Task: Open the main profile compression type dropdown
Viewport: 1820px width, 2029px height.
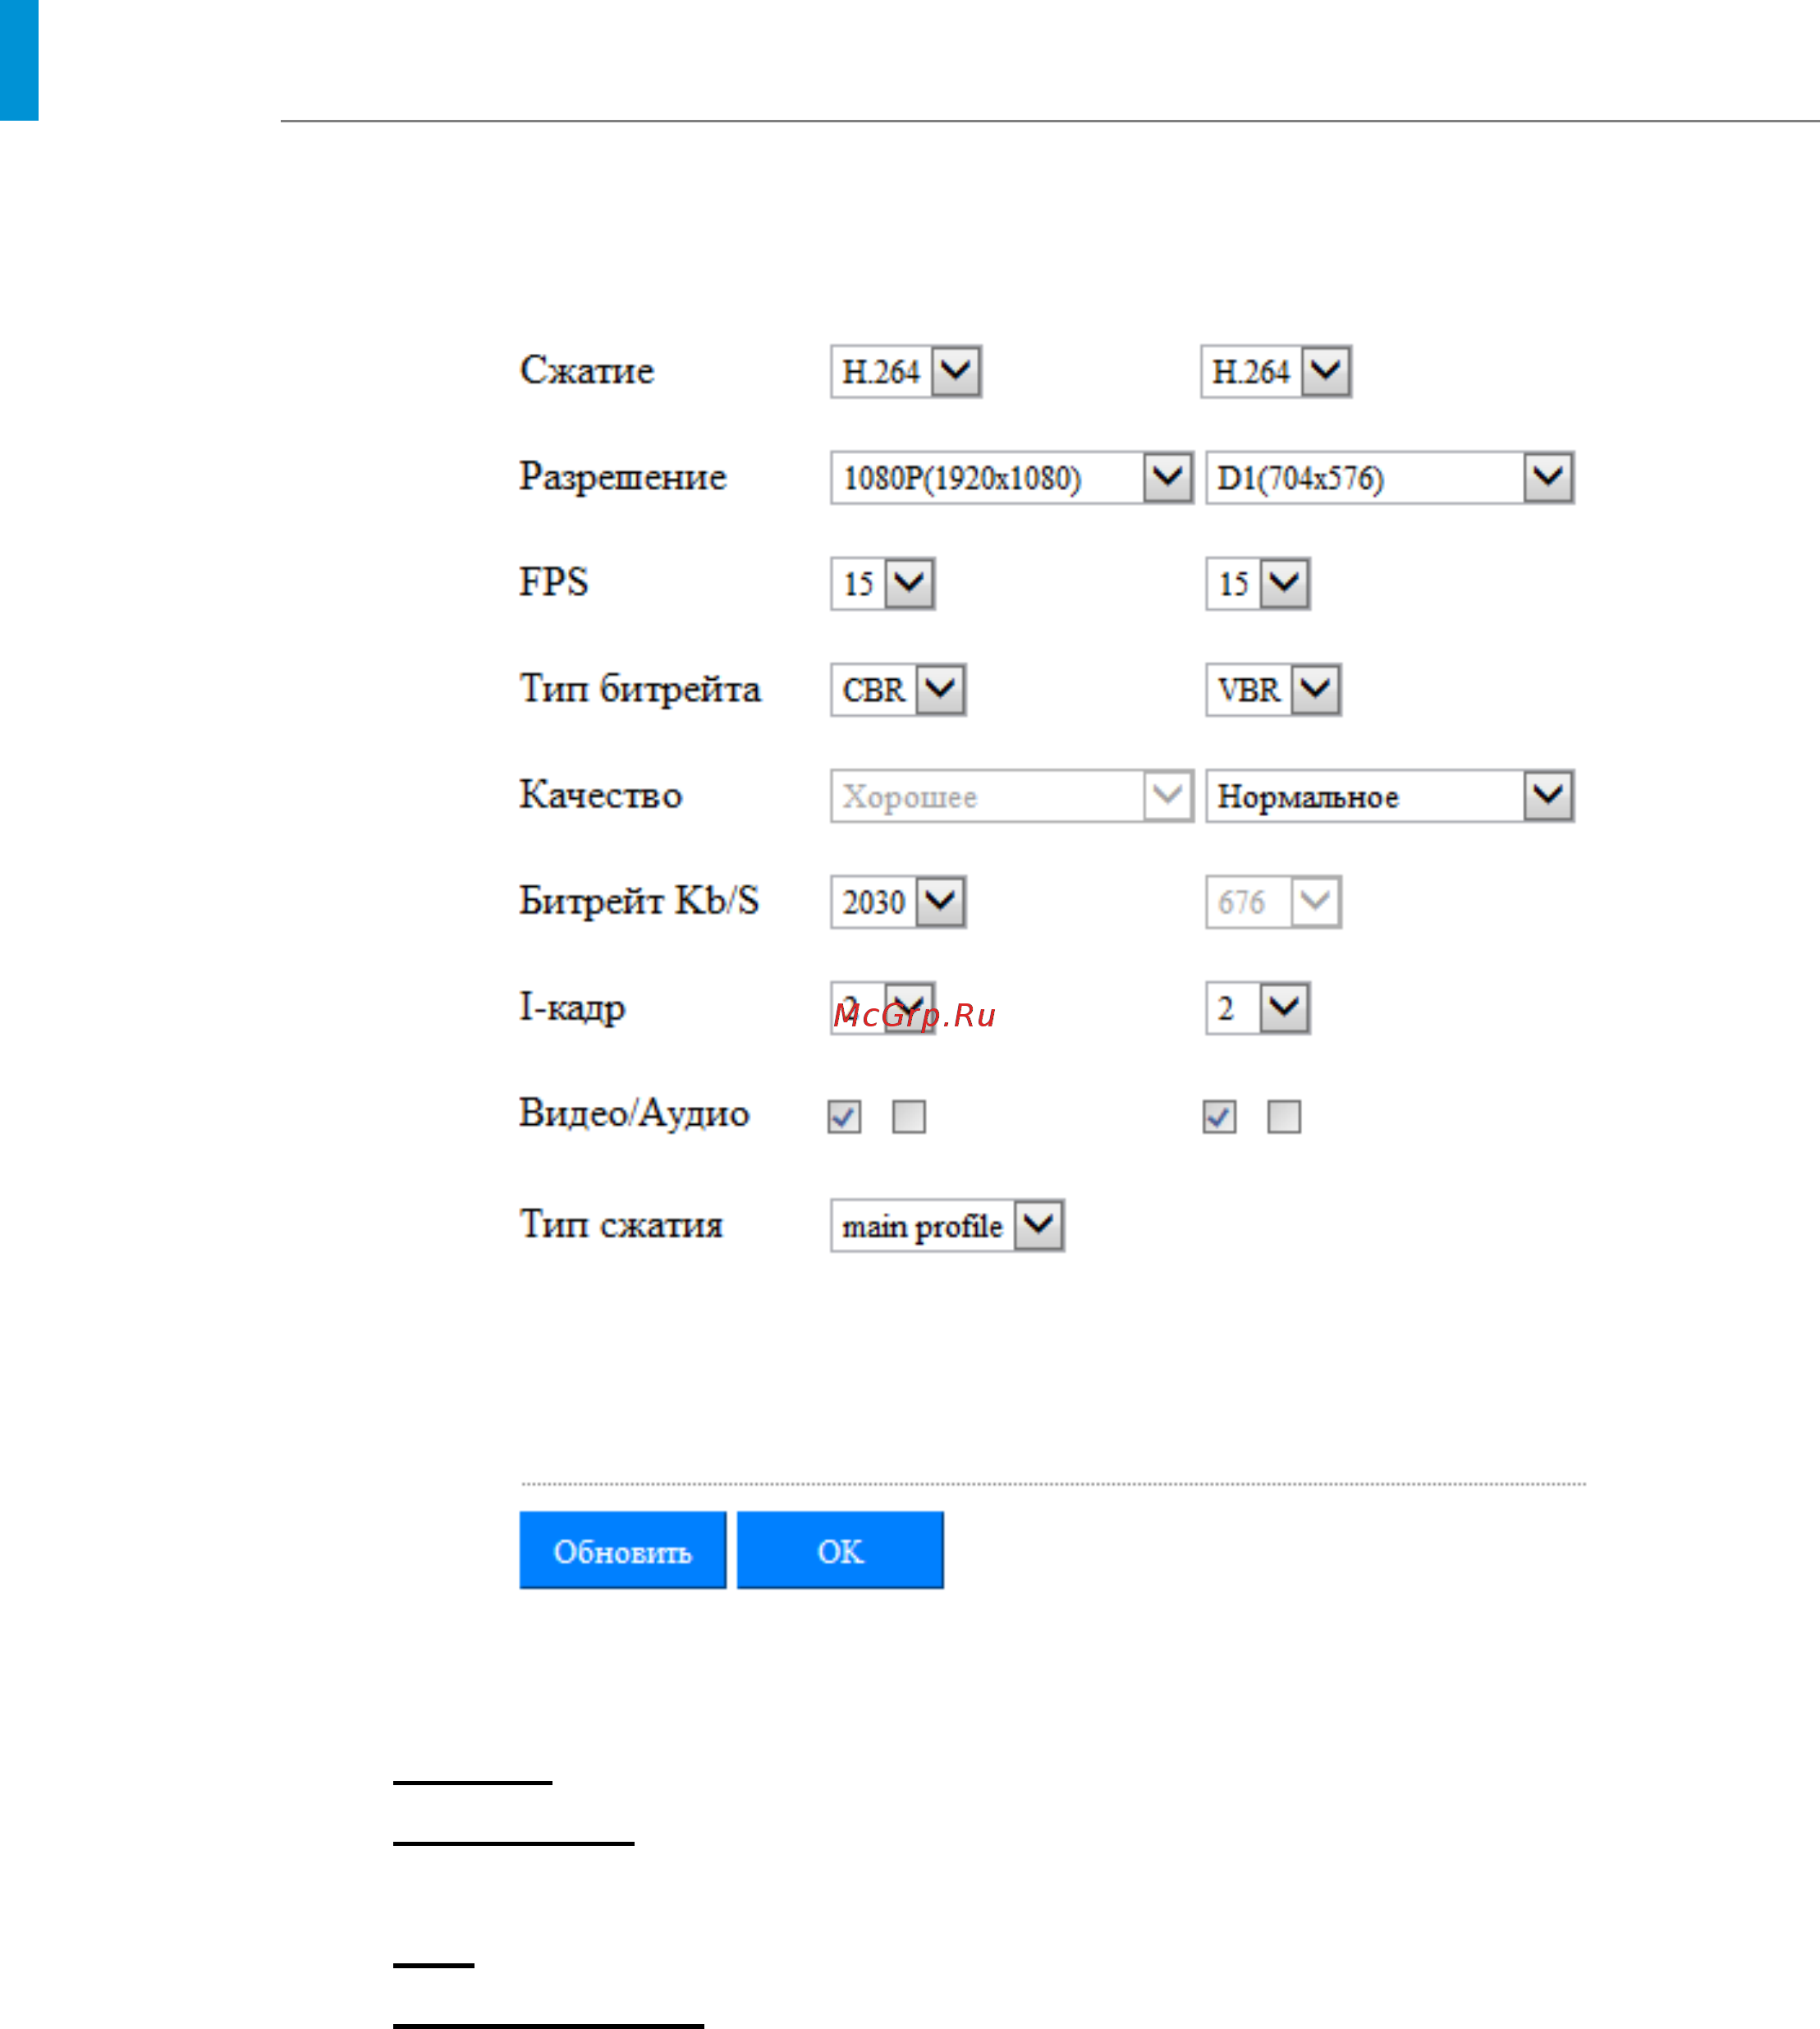Action: pos(947,1226)
